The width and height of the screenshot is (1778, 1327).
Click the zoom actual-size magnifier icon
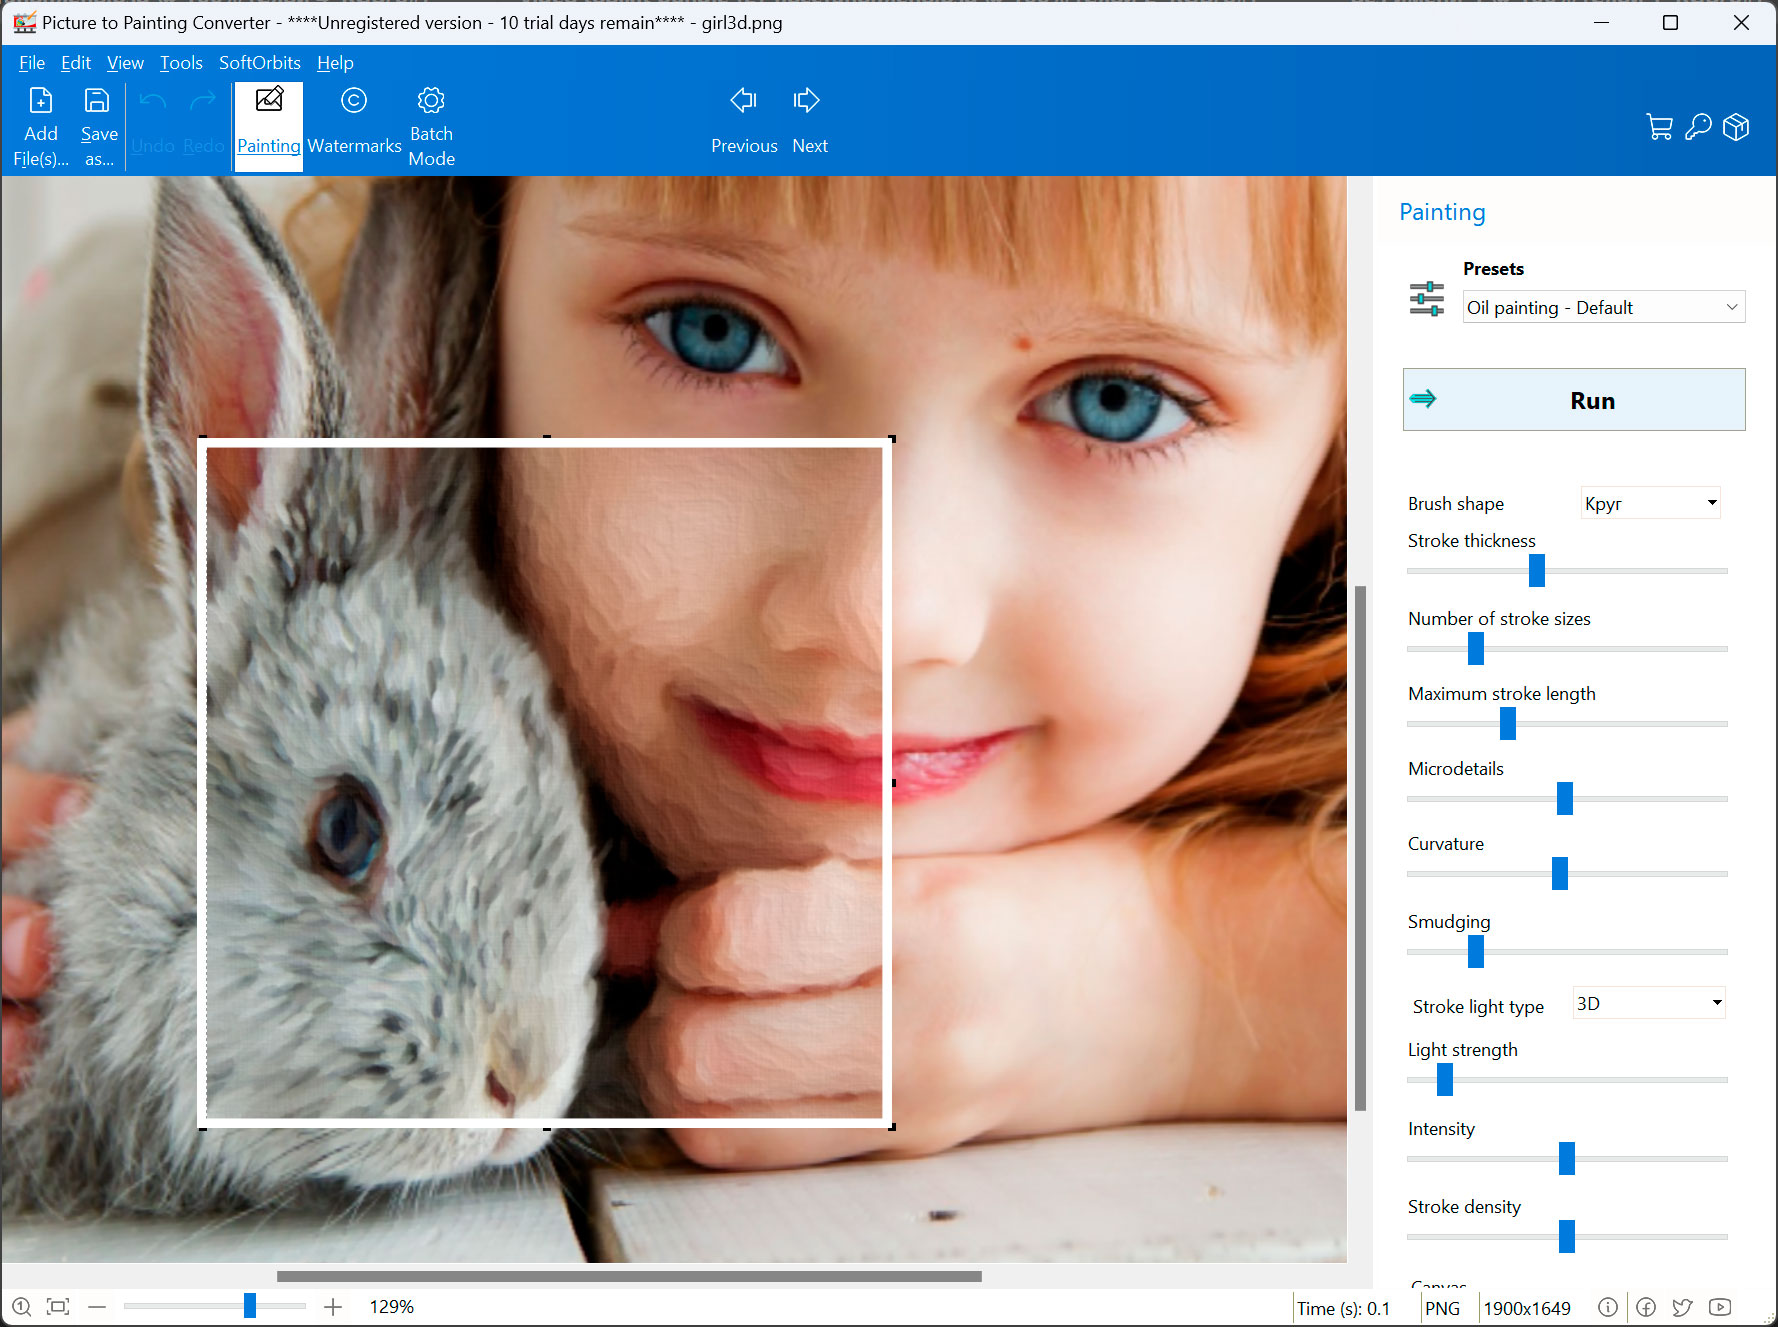point(22,1306)
